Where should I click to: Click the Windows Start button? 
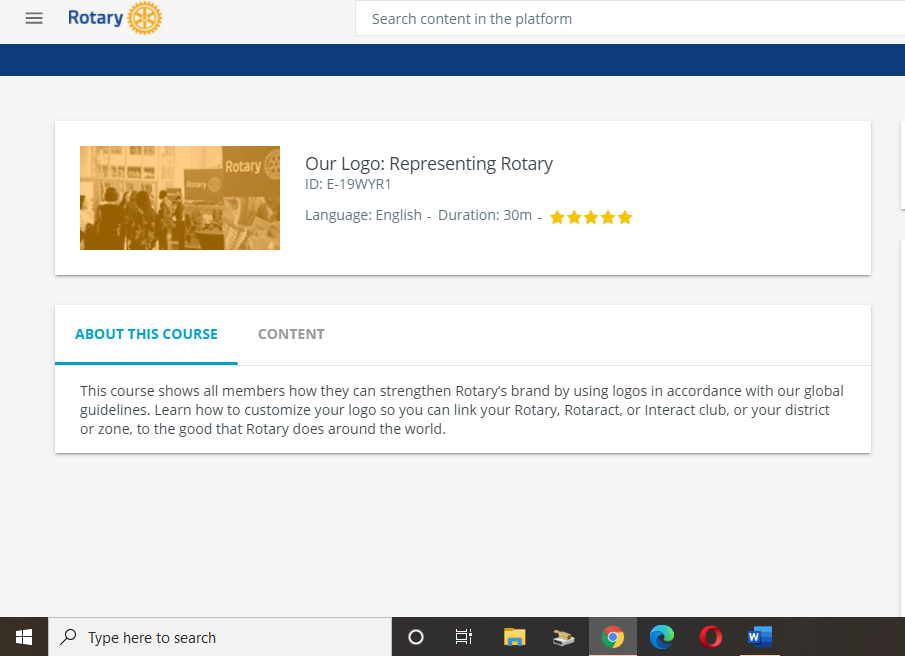[24, 637]
